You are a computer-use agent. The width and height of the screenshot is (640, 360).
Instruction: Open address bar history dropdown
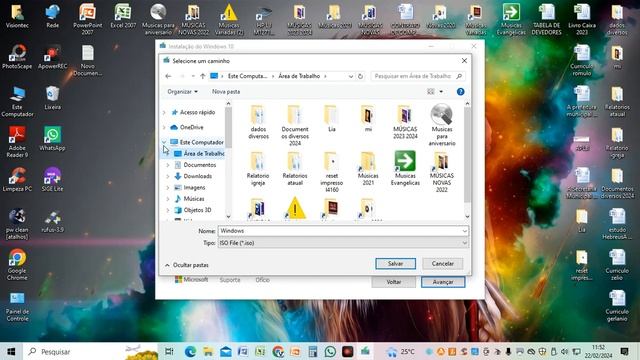click(351, 76)
